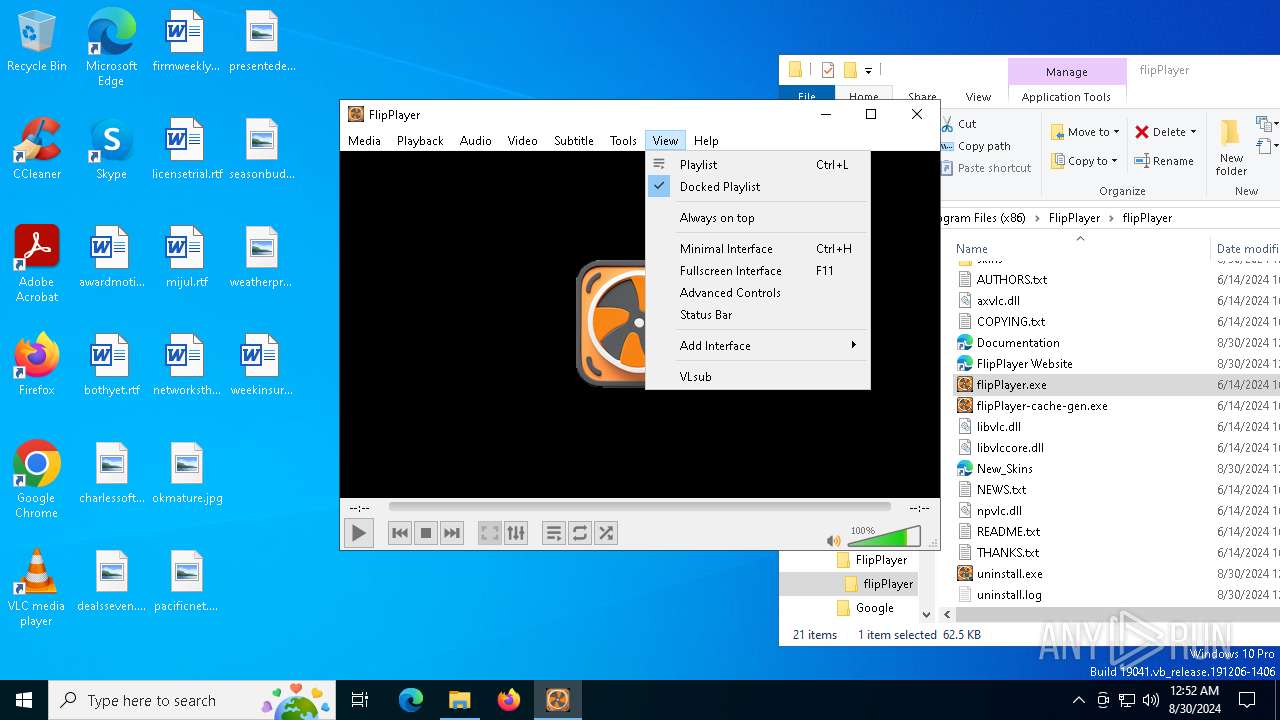Screen dimensions: 1280x720
Task: Click the Windows Start button
Action: [x=24, y=700]
